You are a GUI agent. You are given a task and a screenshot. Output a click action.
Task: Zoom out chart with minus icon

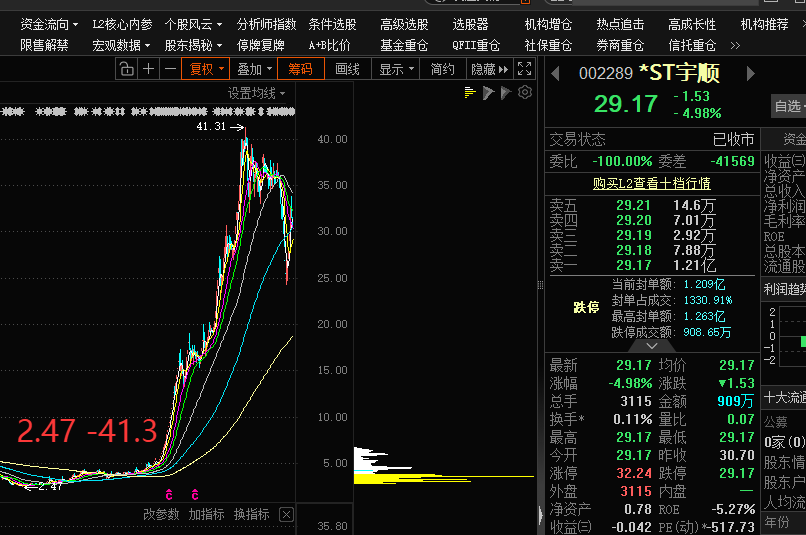coord(171,69)
